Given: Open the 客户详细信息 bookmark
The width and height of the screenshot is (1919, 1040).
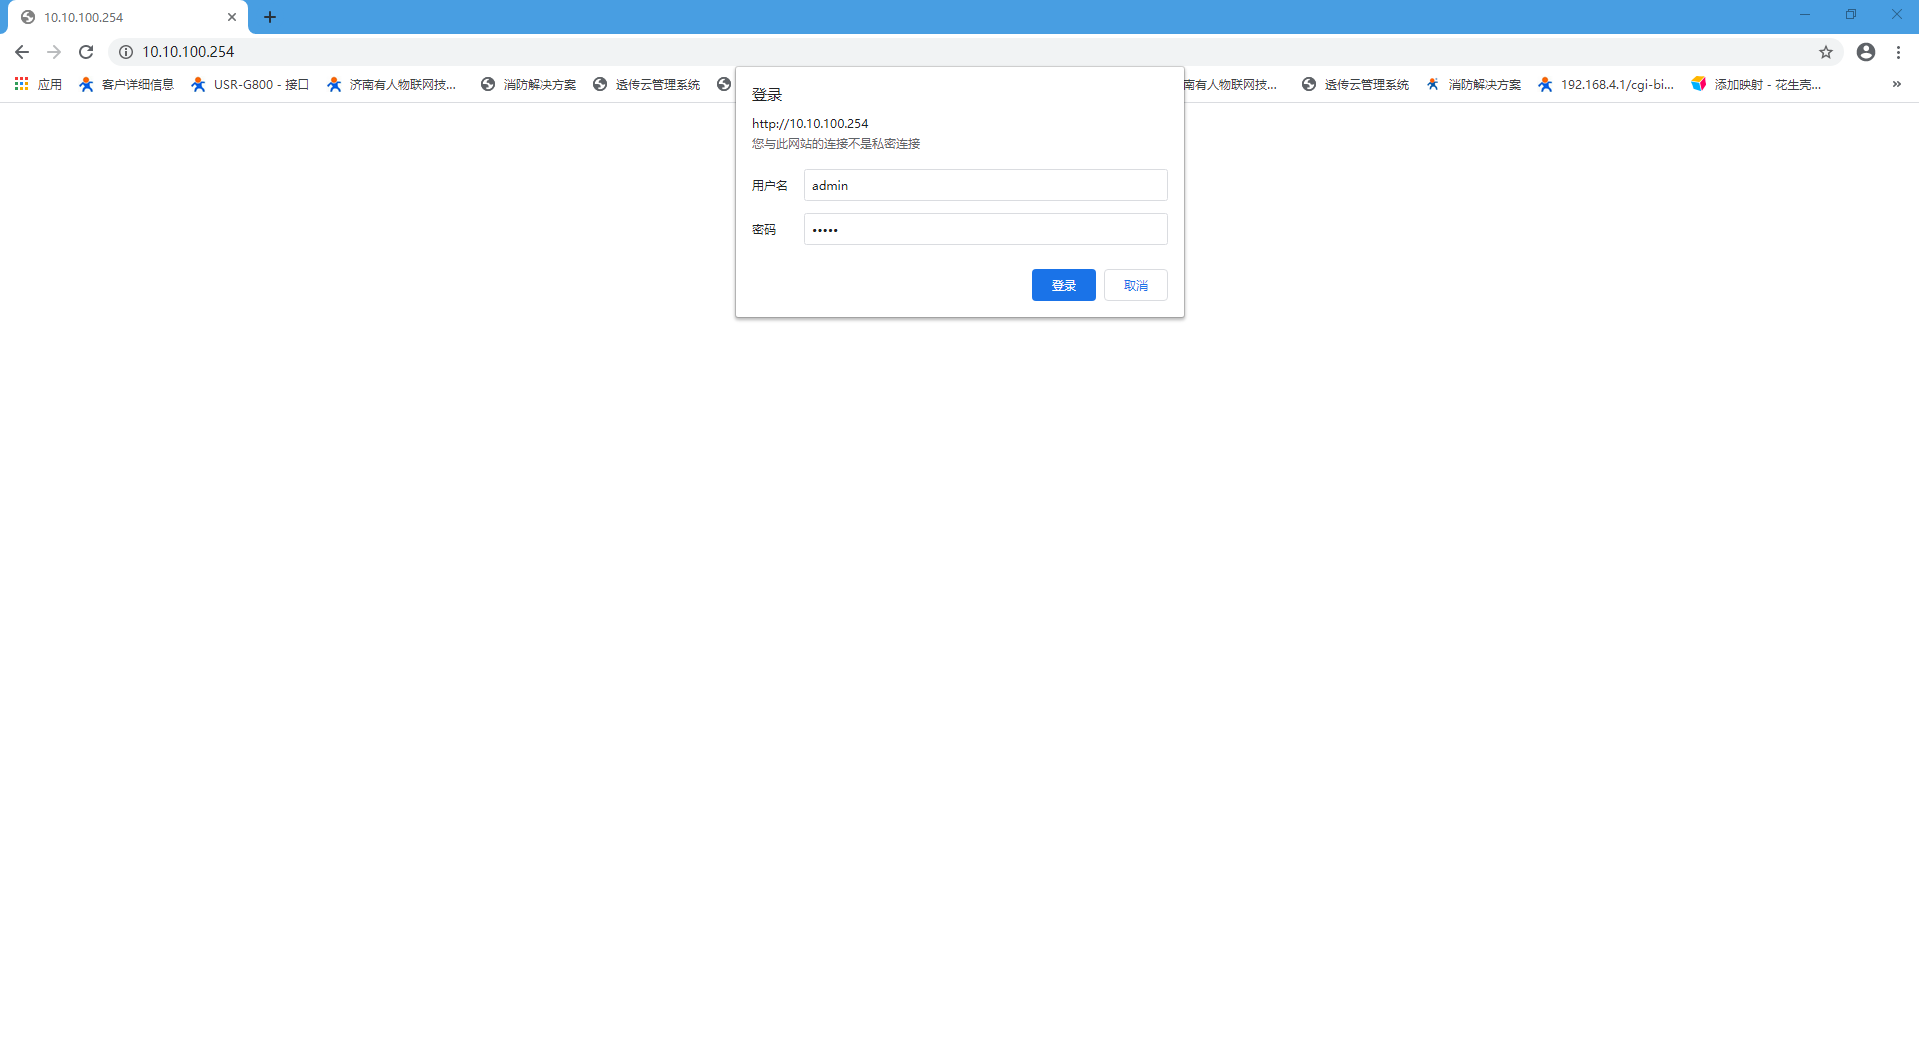Looking at the screenshot, I should [127, 85].
